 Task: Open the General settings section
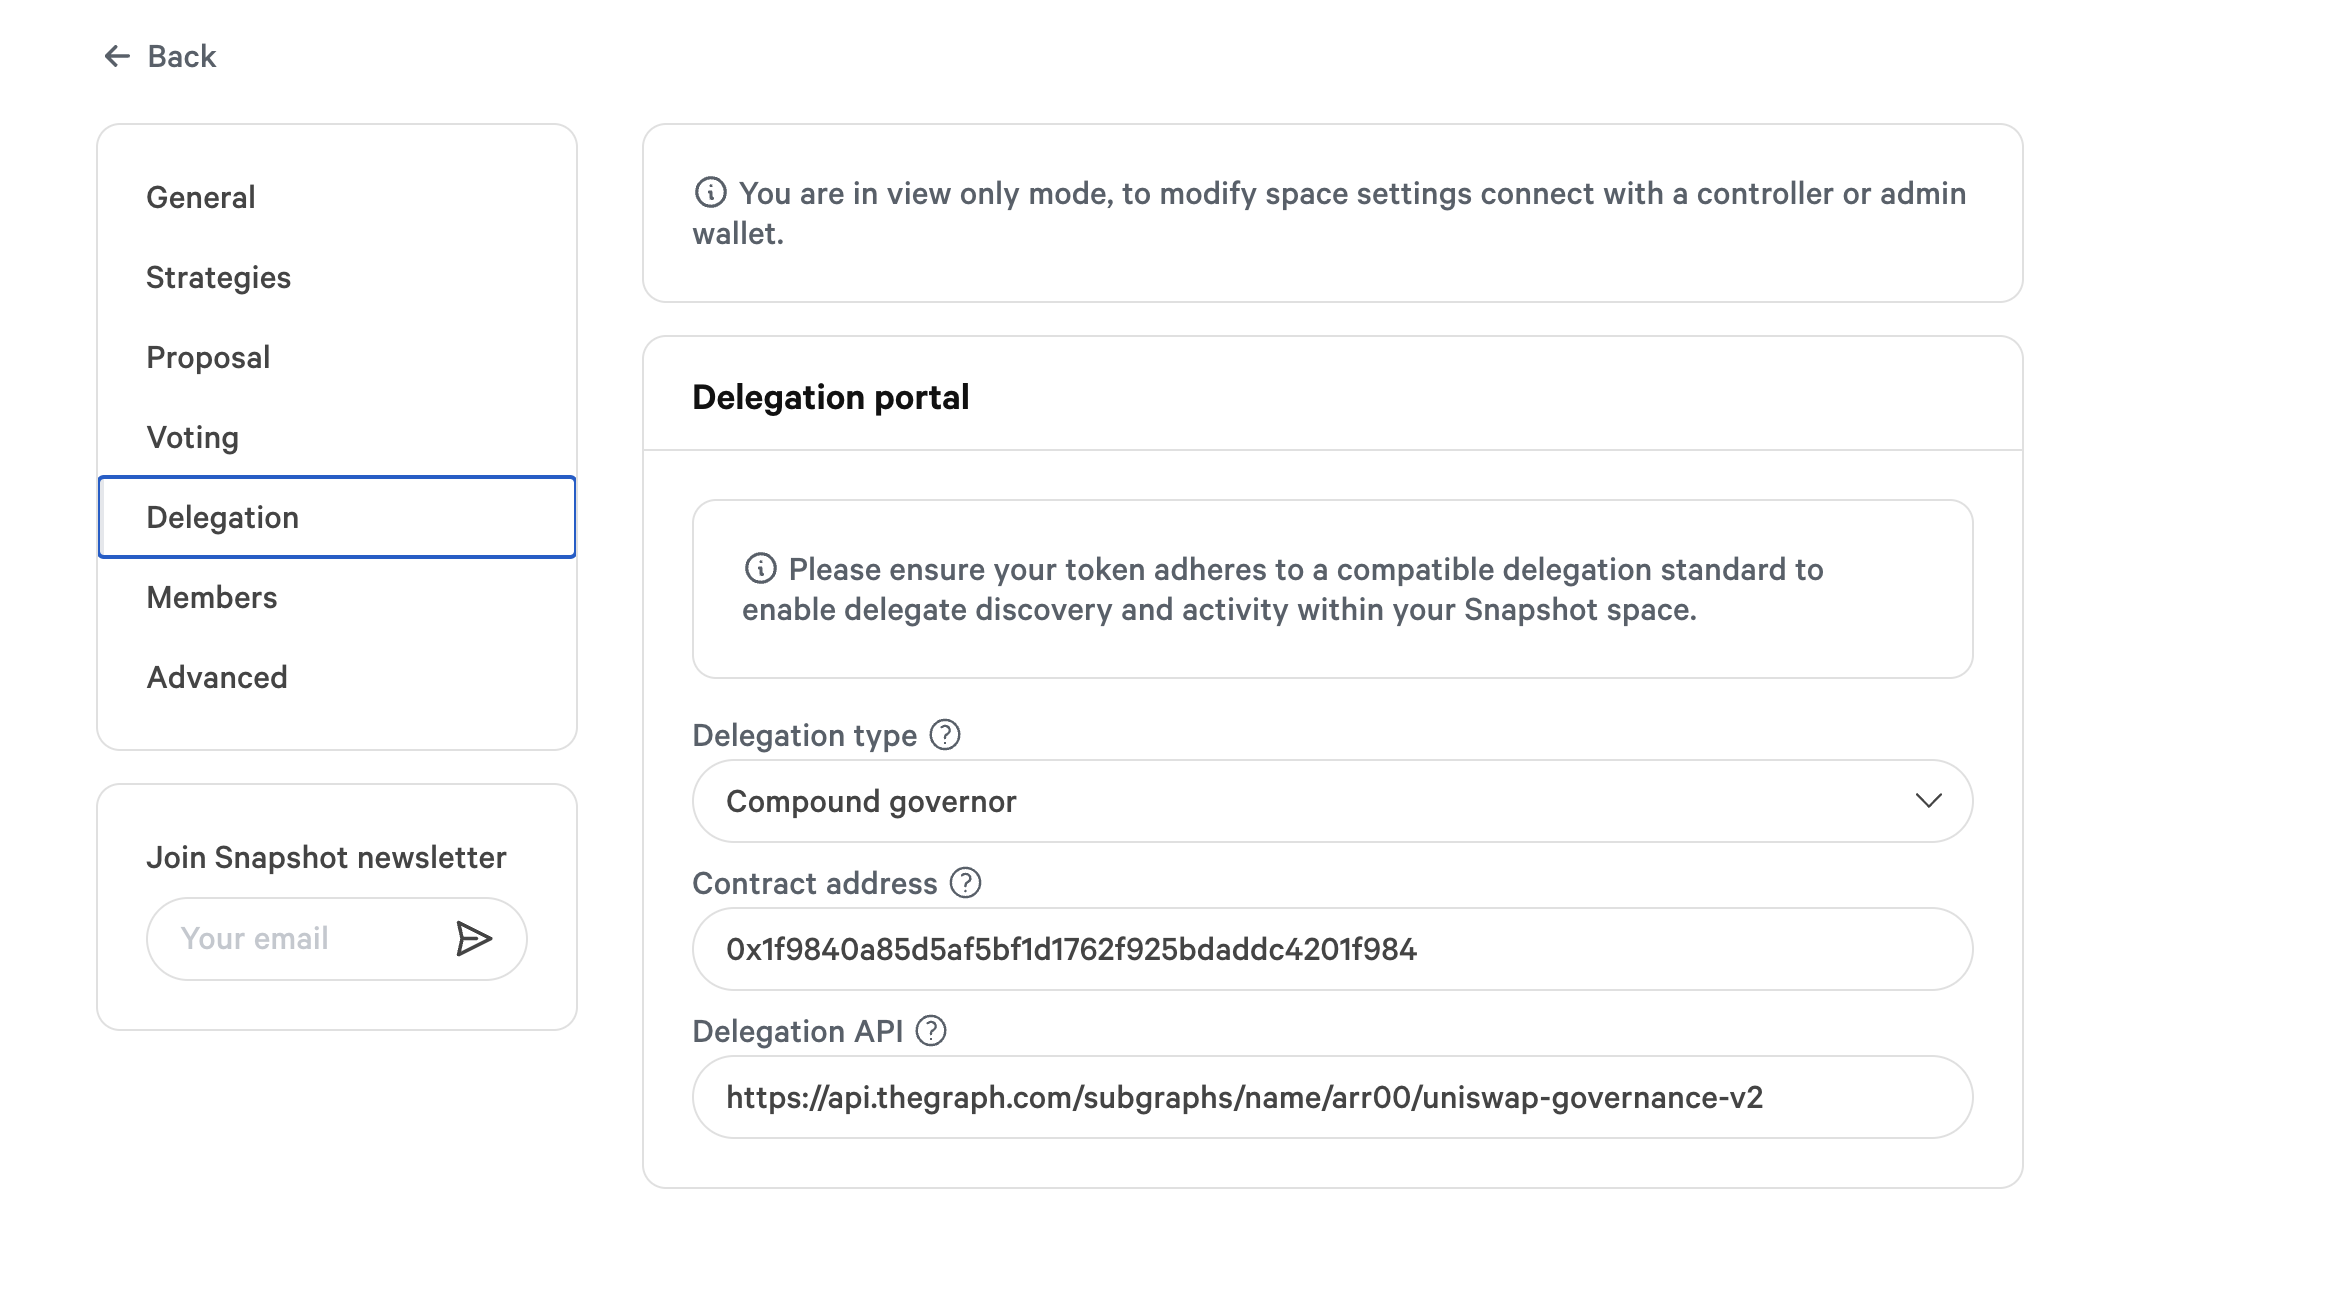(201, 197)
